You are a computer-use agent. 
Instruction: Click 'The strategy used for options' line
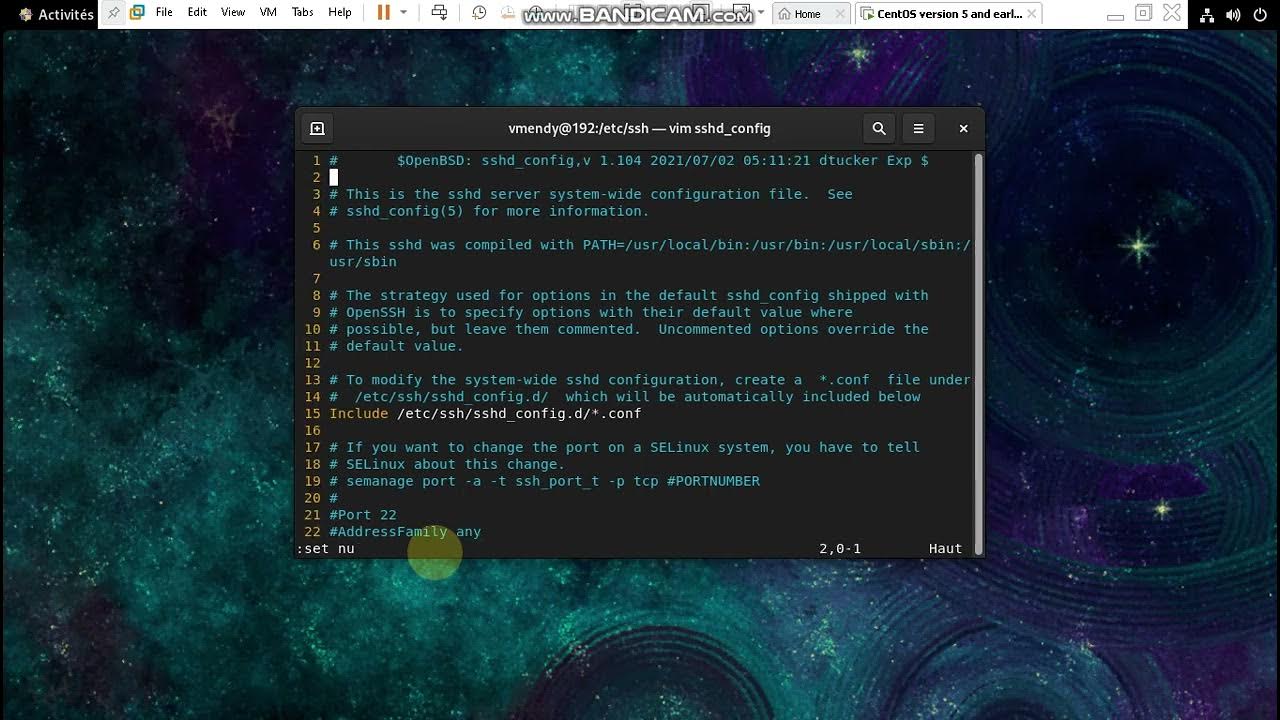click(629, 295)
